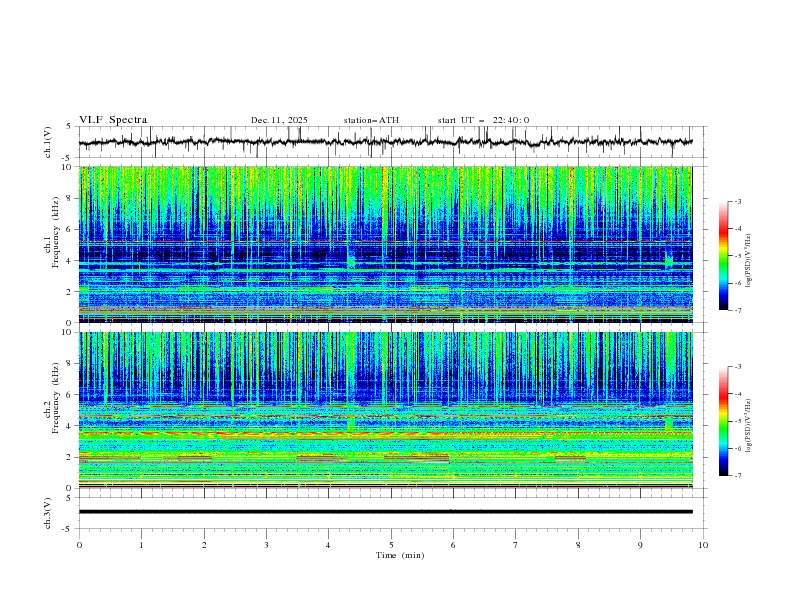Viewport: 792px width, 612px height.
Task: Click the "start UT = 22:40:0" header text
Action: [x=483, y=120]
